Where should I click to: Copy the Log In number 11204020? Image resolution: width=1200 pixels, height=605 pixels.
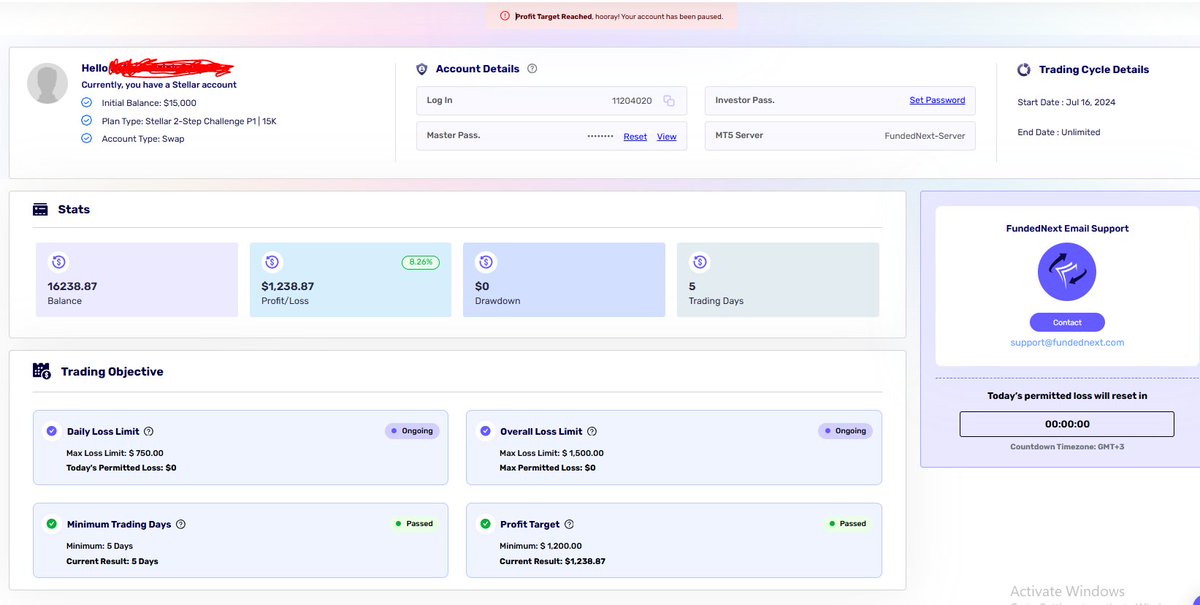(x=669, y=101)
